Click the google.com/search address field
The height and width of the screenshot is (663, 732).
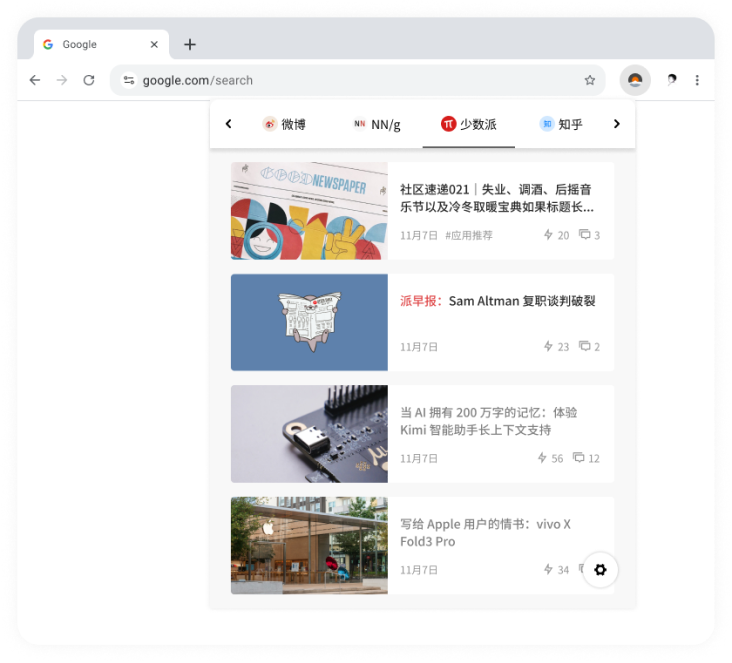pos(357,80)
